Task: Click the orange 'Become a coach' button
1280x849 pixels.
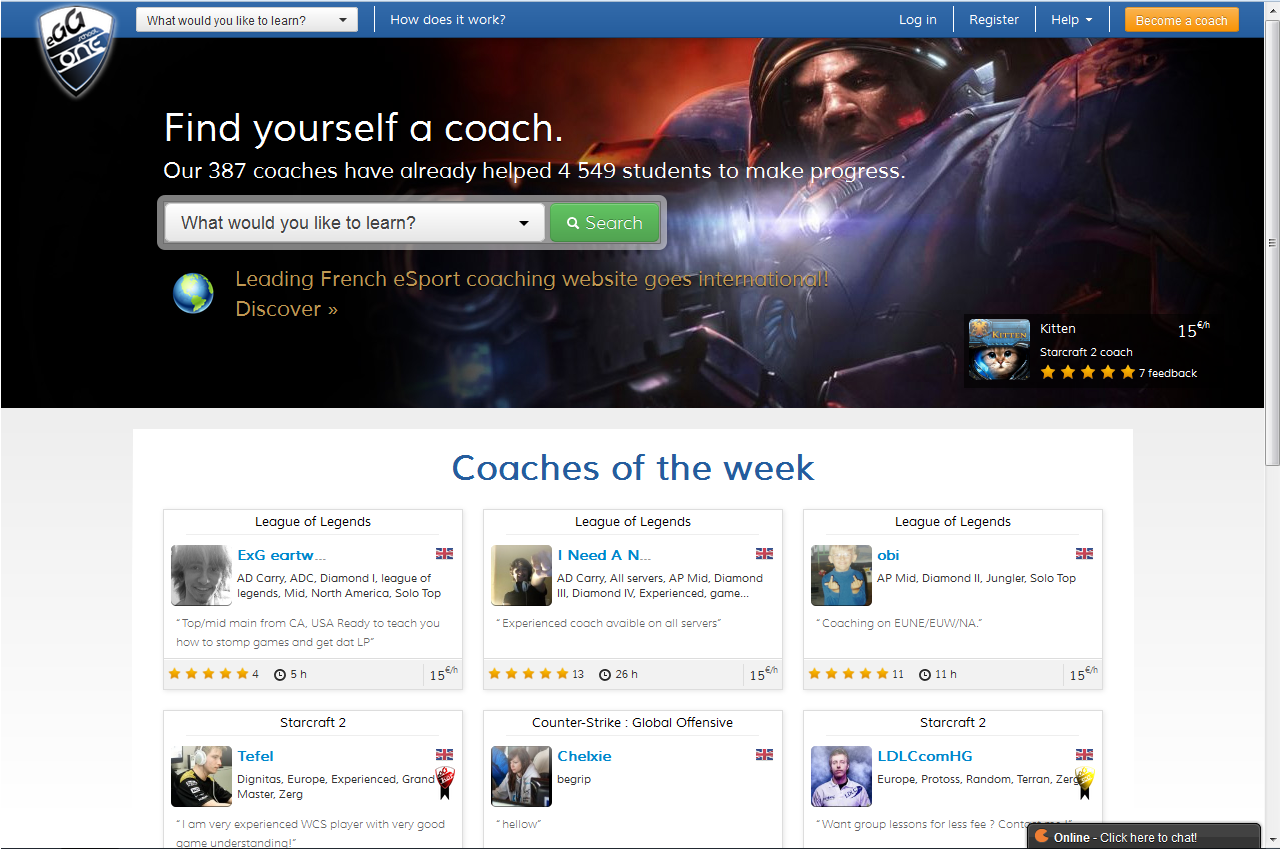Action: (1181, 20)
